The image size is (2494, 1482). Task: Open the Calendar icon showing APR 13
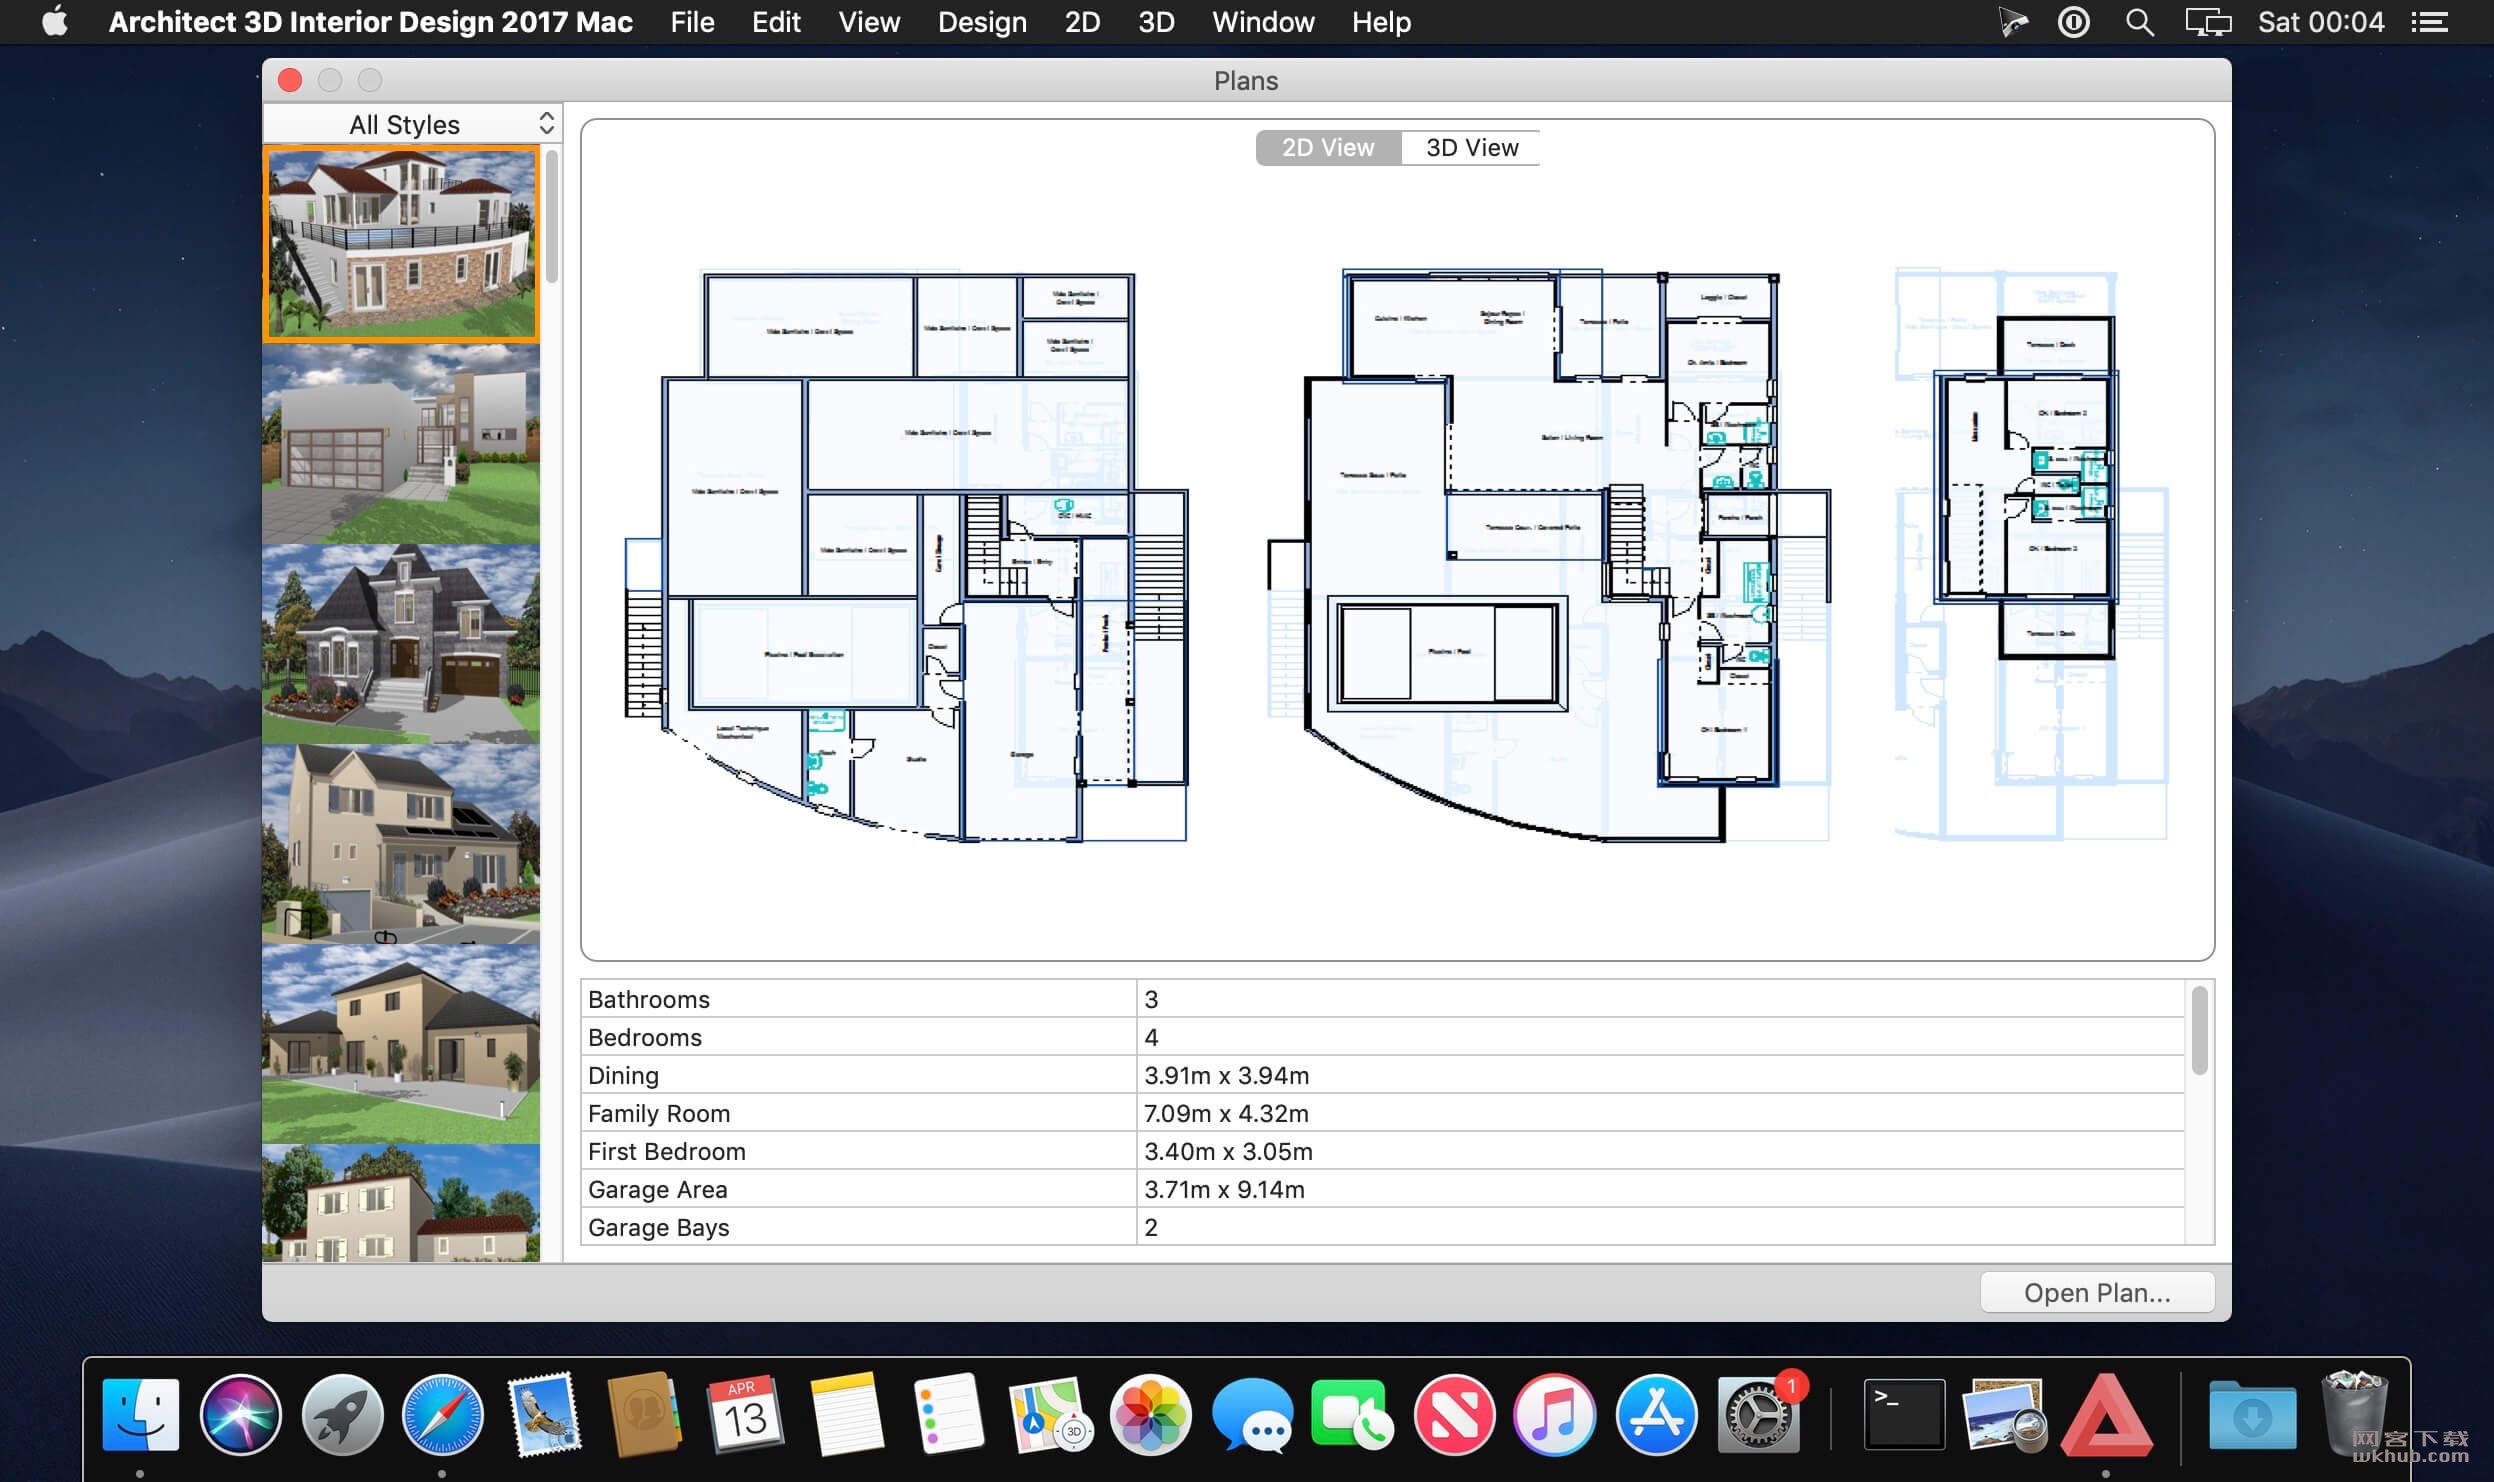[745, 1414]
